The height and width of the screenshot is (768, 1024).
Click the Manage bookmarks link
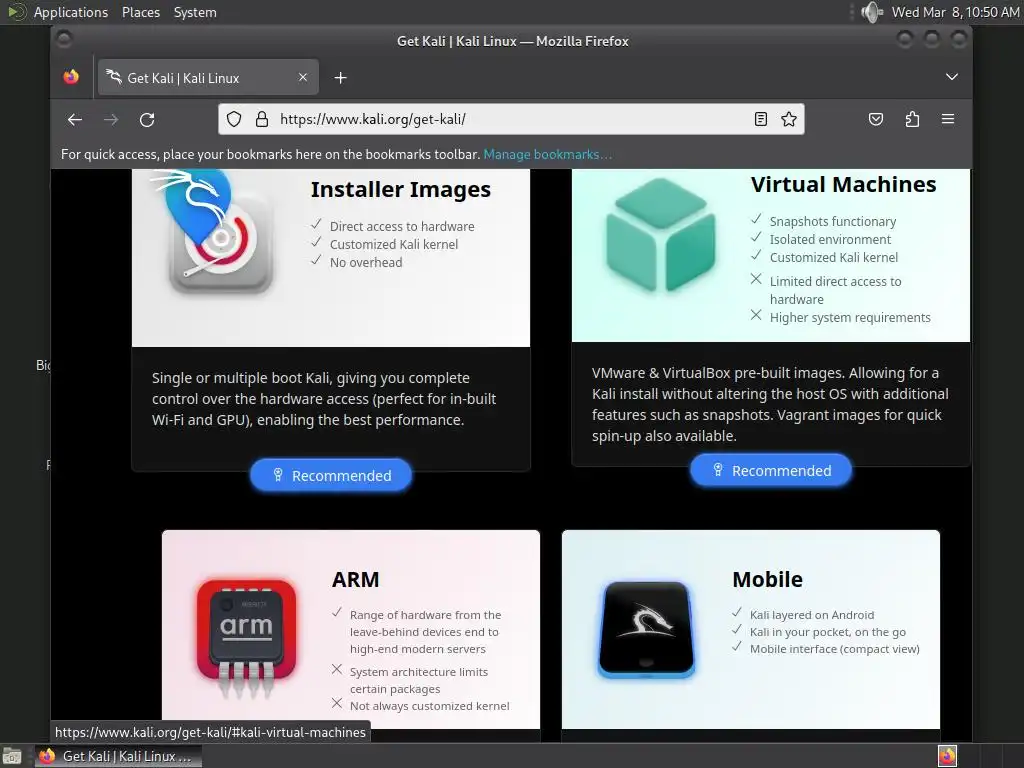click(547, 155)
